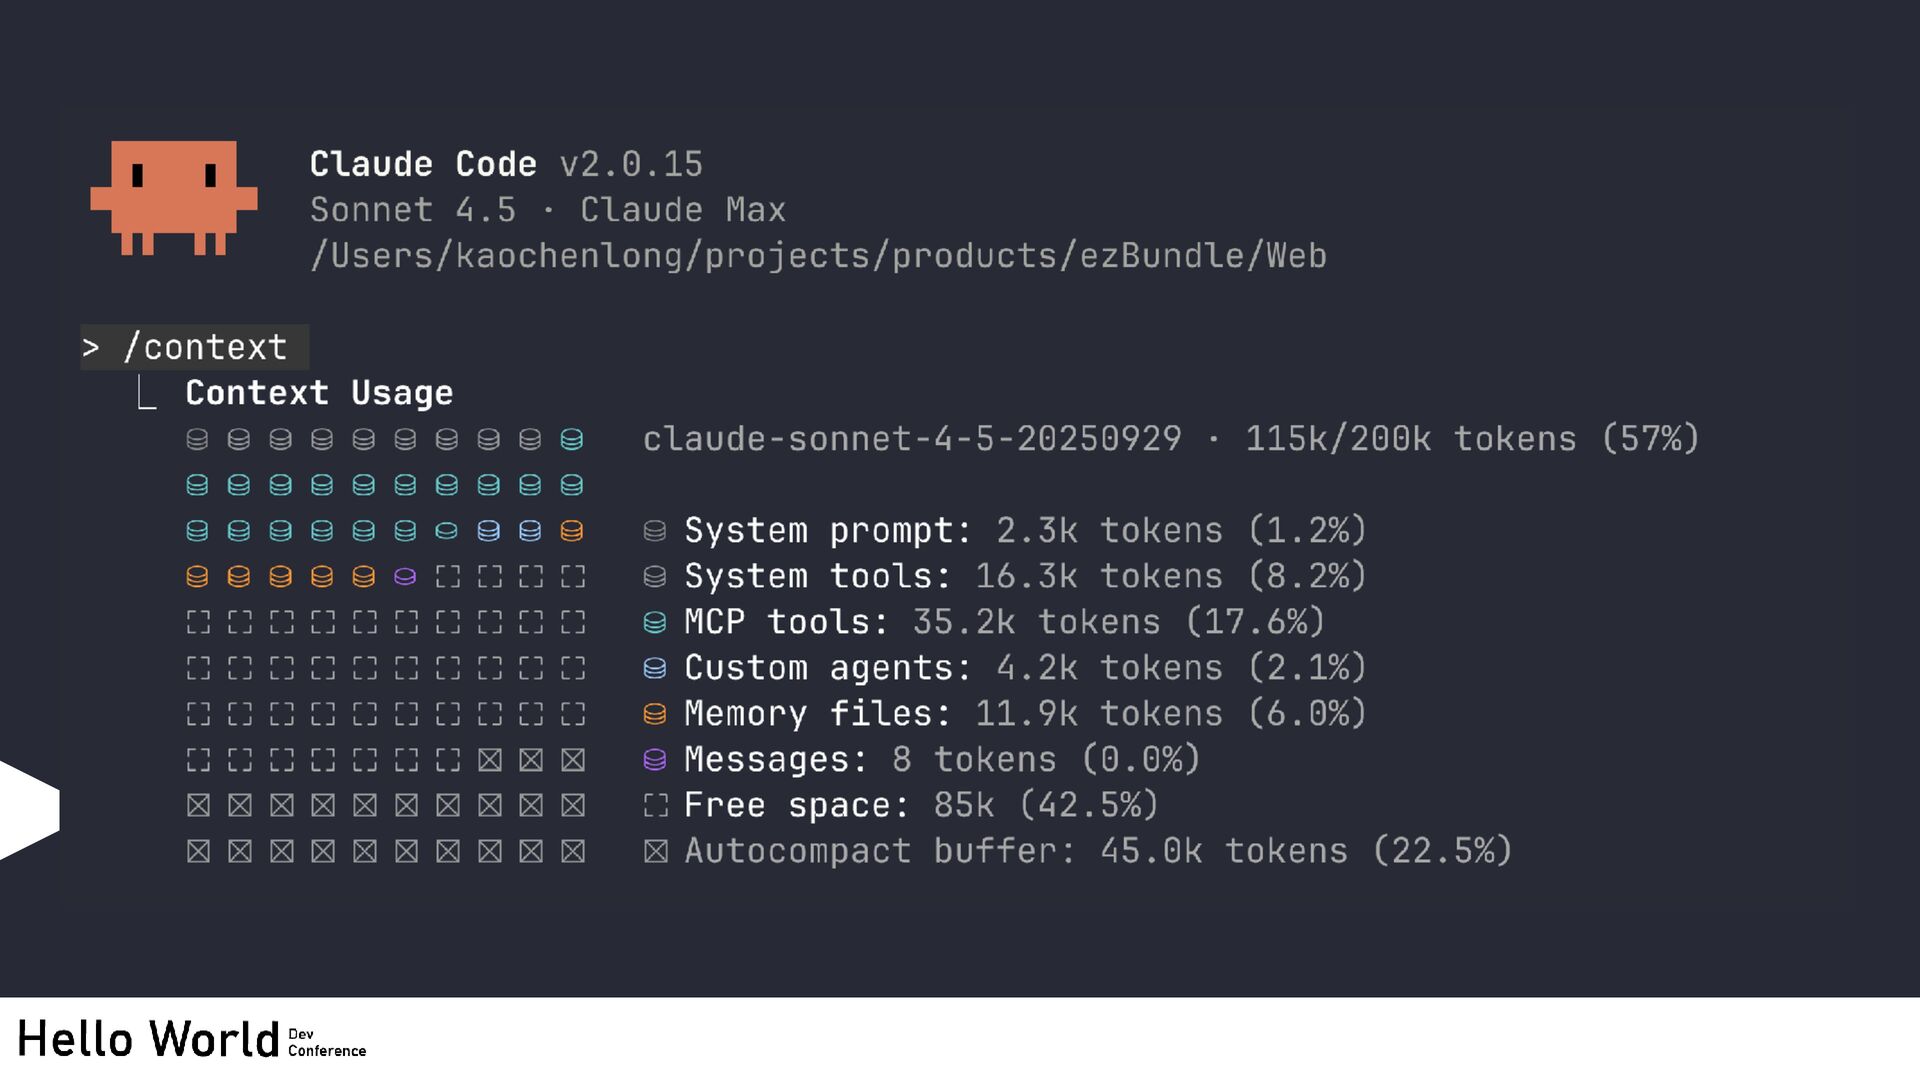Click the gray System tools legend icon
1920x1080 pixels.
pos(655,577)
